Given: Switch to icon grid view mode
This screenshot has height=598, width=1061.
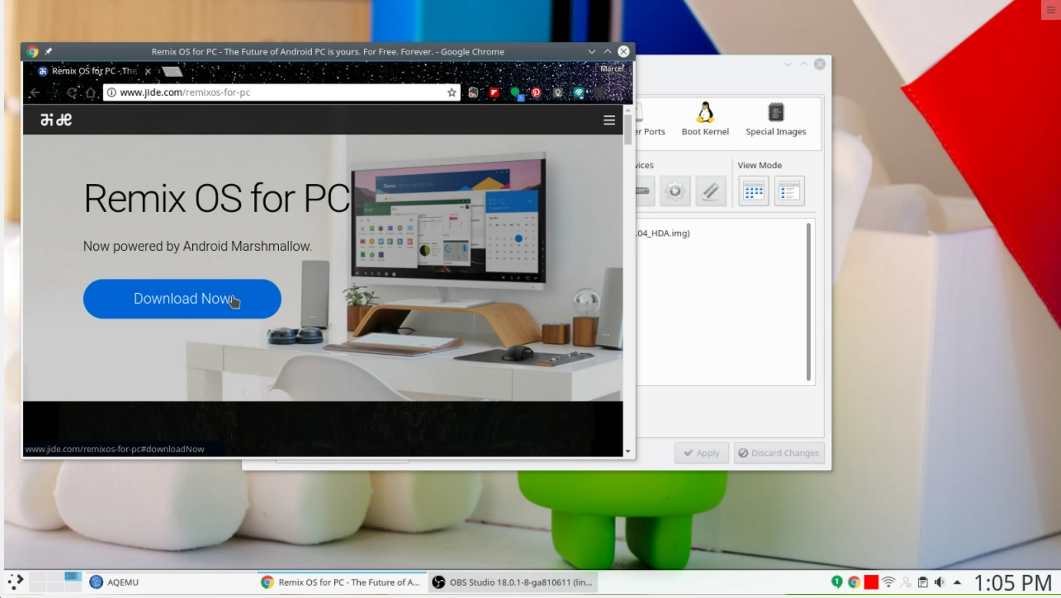Looking at the screenshot, I should 753,191.
